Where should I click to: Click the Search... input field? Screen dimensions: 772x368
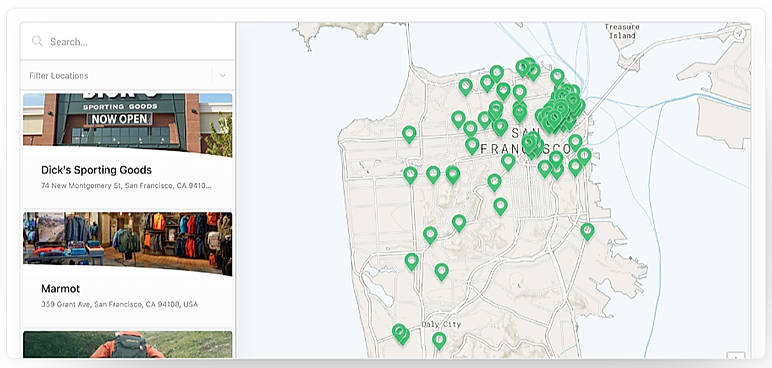128,41
